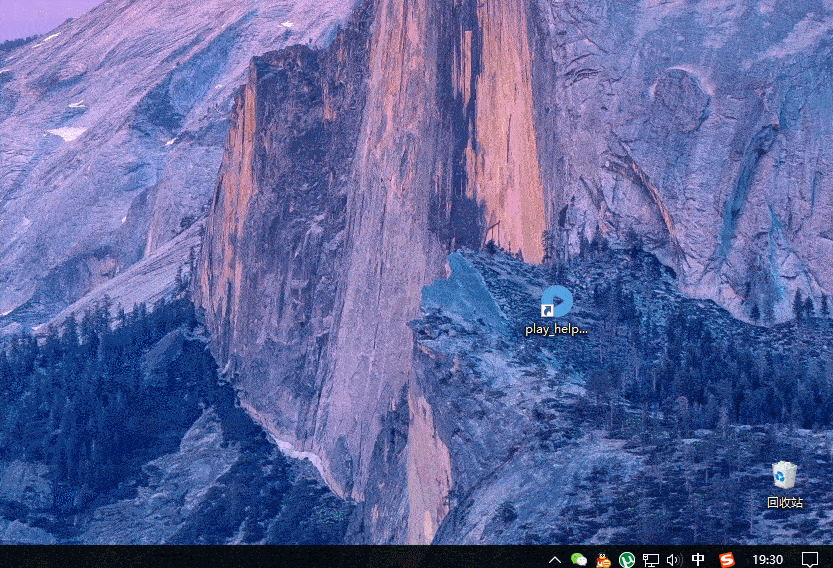The image size is (833, 568).
Task: Open the 19:30 taskbar clock
Action: 768,559
